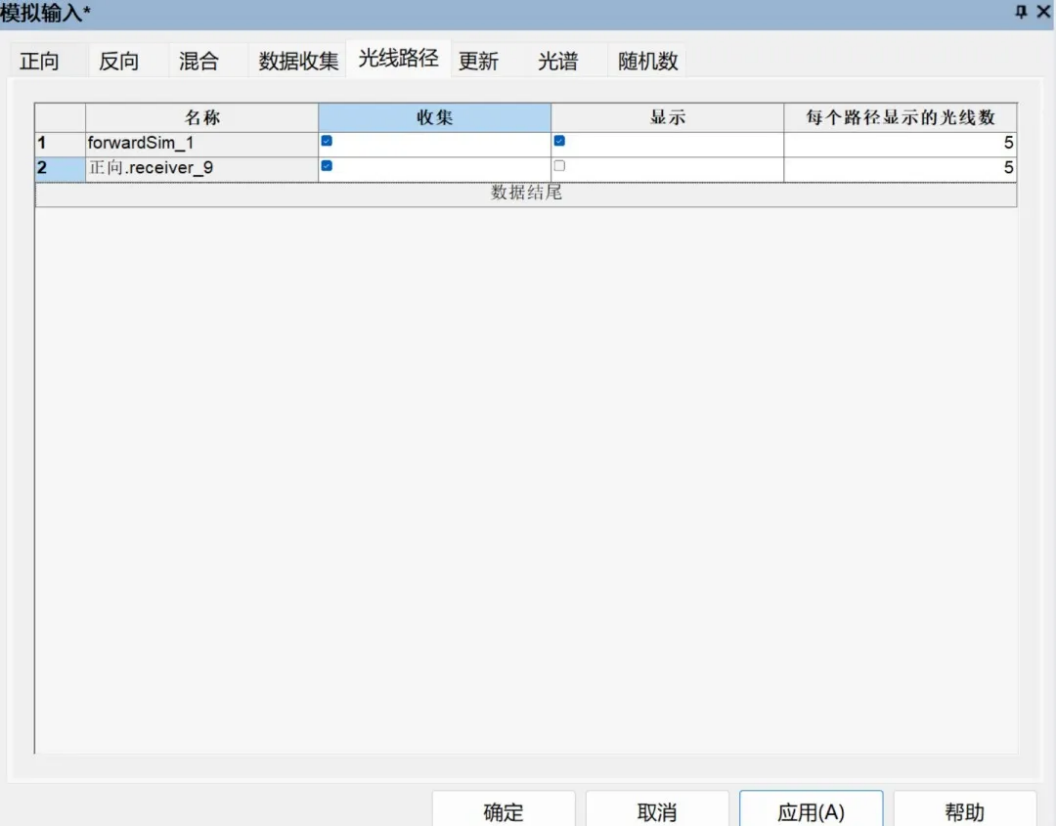Select the 随机数 tab
Screen dimensions: 1056x826
[648, 61]
